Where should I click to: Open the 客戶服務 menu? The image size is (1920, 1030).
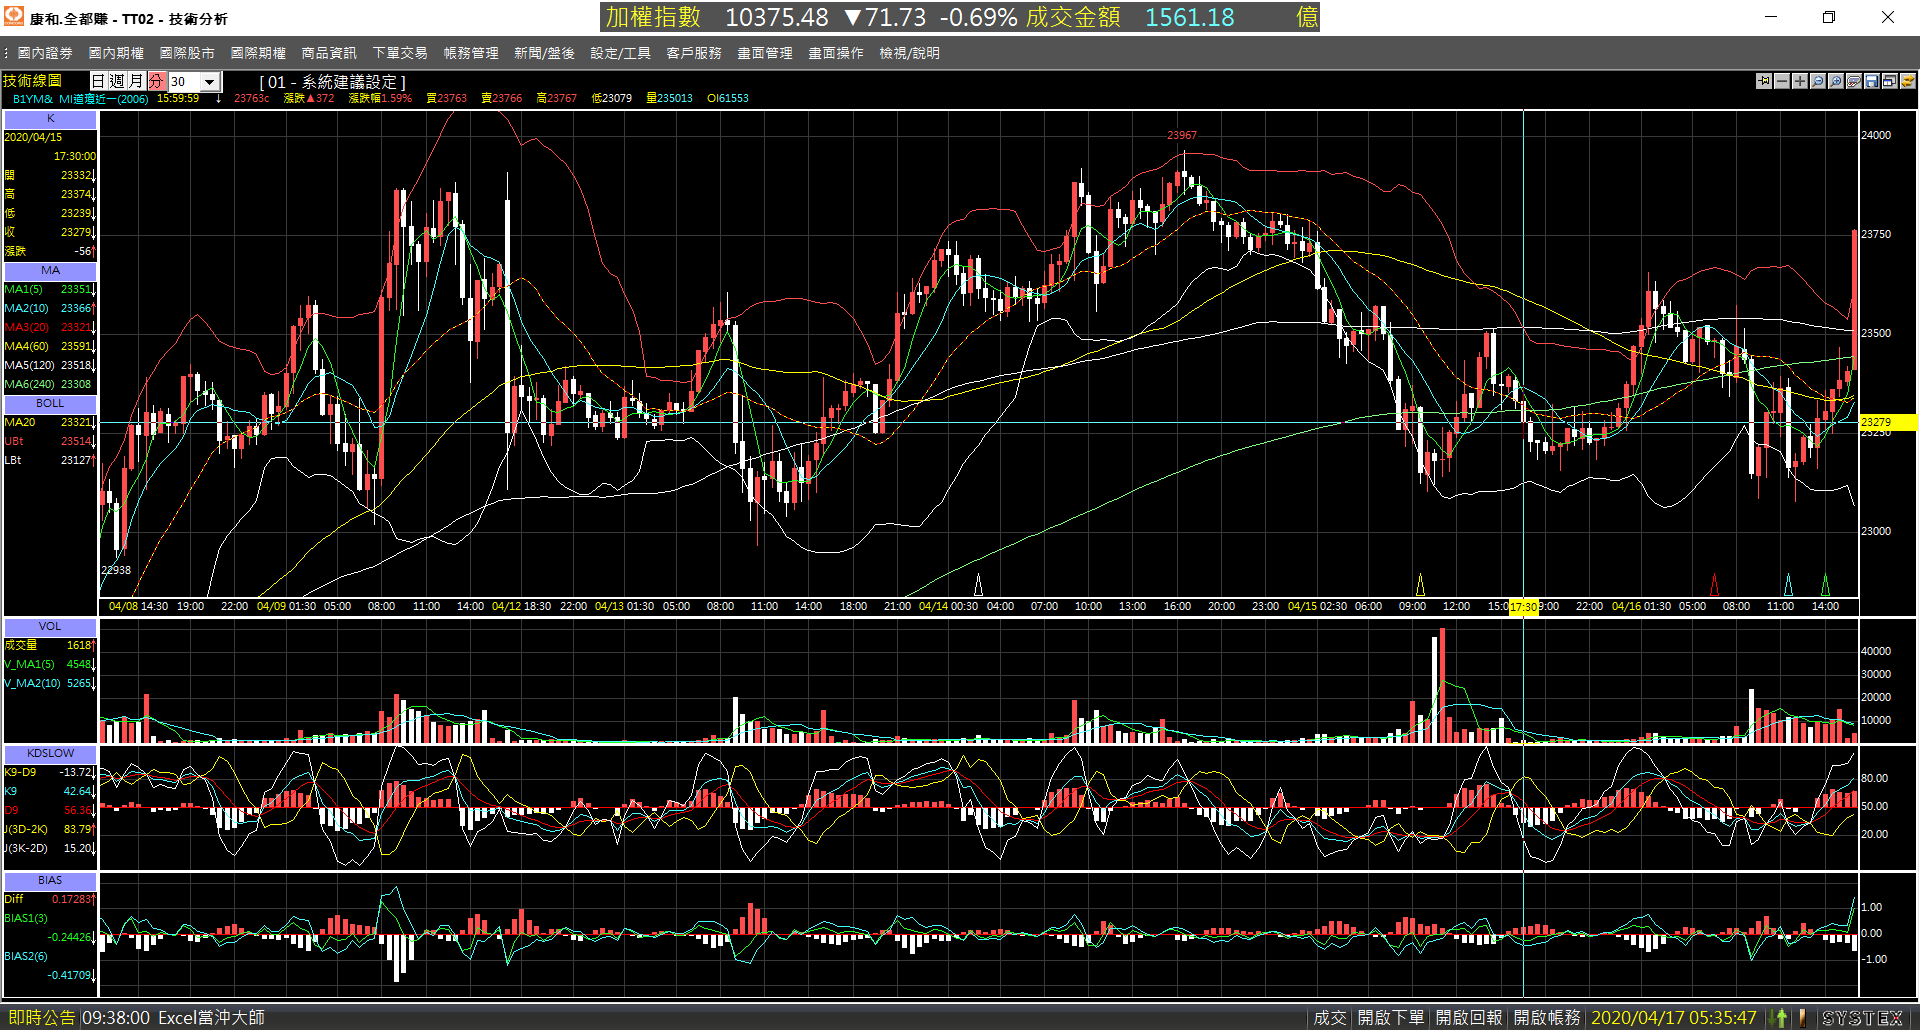click(694, 53)
